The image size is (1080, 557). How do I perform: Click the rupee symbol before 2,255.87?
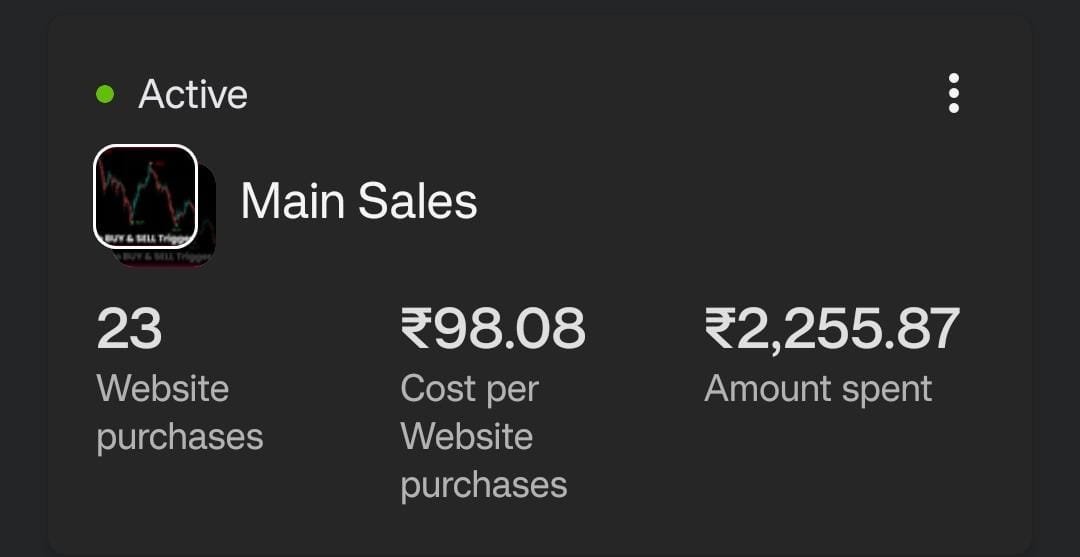[720, 329]
